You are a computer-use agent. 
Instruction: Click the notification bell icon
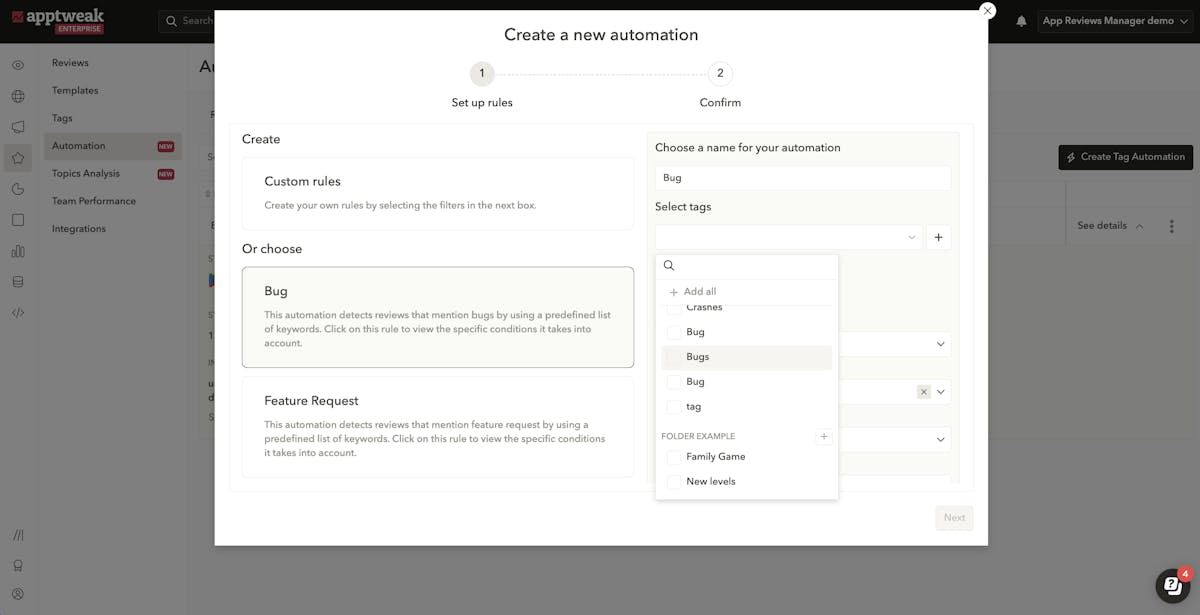(x=1021, y=21)
